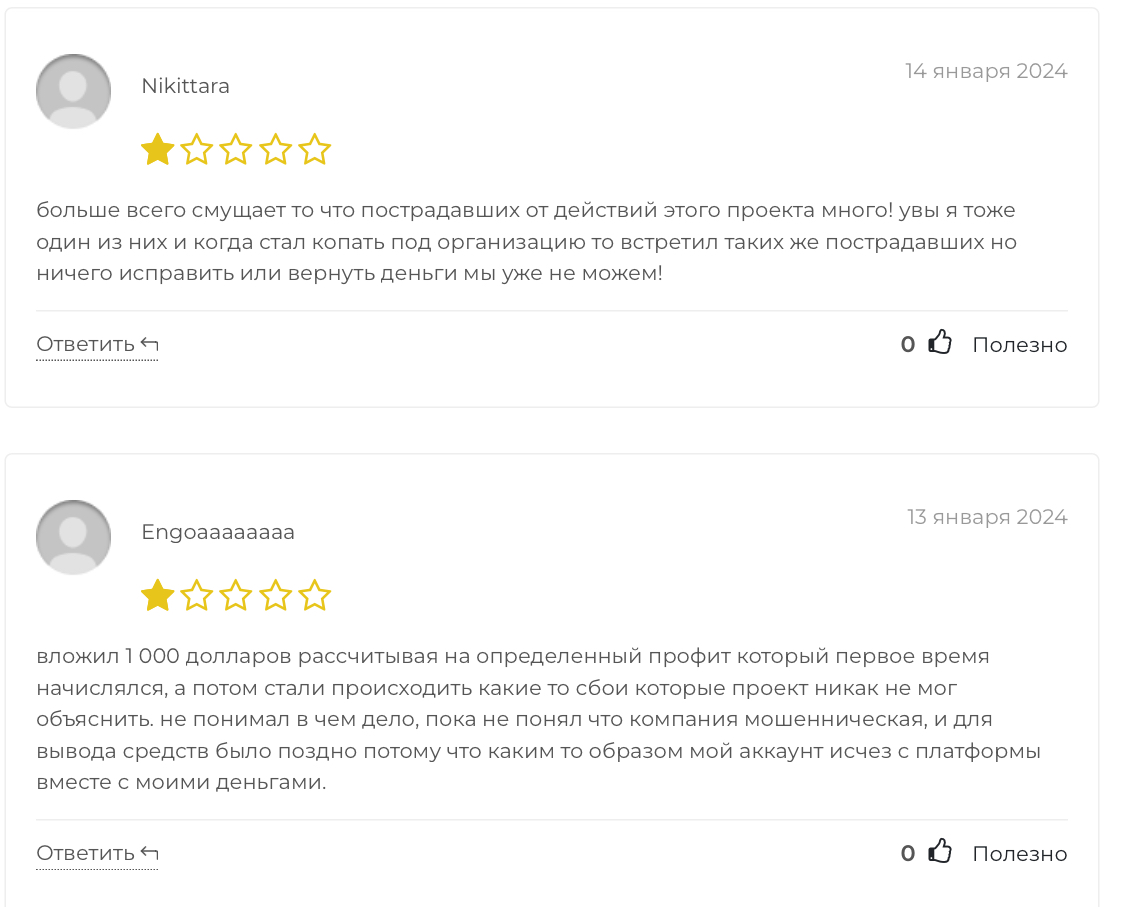This screenshot has width=1138, height=907.
Task: Click Engoaaaaaaaa's avatar image
Action: pos(73,538)
